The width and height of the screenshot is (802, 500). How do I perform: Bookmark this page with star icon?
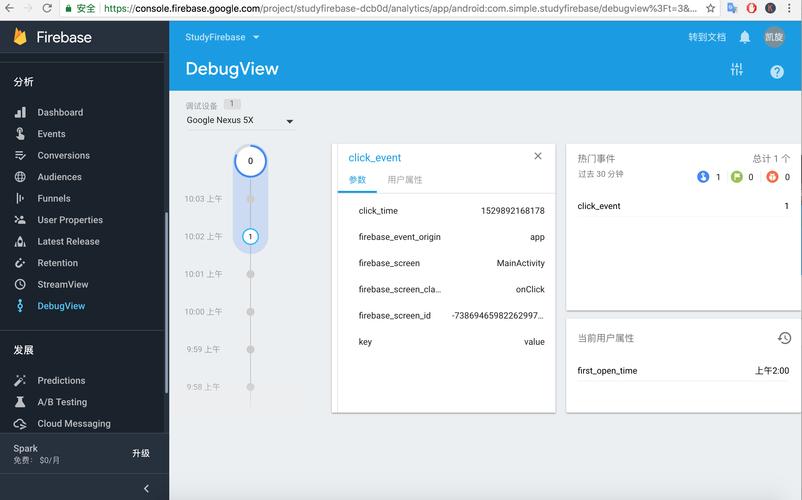[x=710, y=8]
